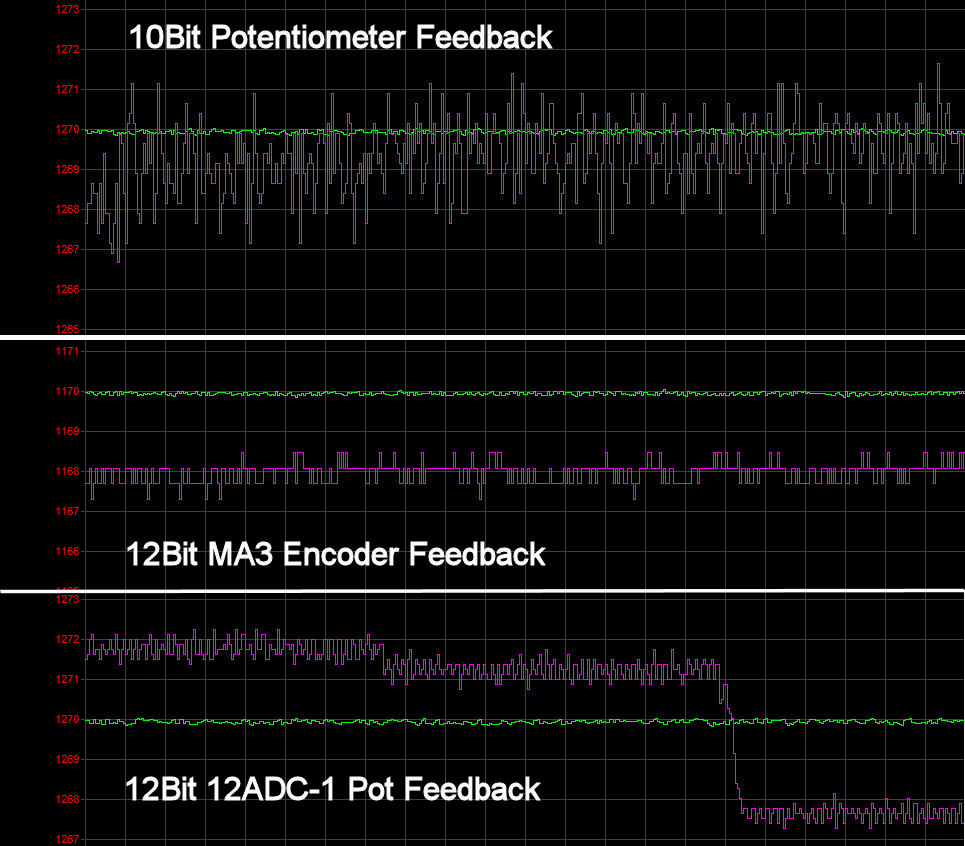This screenshot has width=965, height=846.
Task: Click the steep magenta drop in bottom chart
Action: (735, 760)
